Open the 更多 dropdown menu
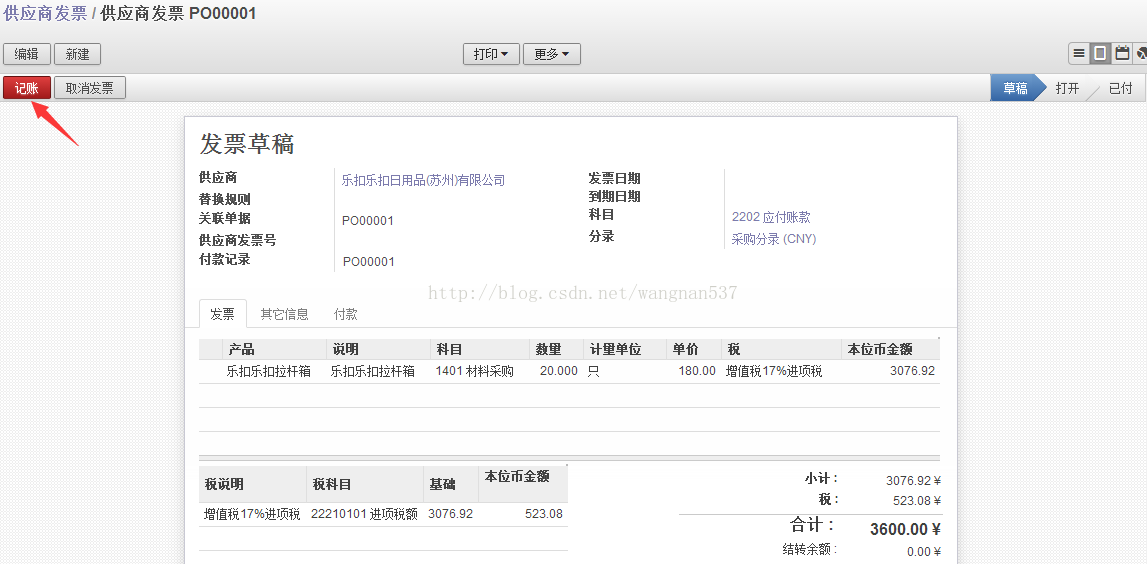1147x564 pixels. (x=552, y=54)
